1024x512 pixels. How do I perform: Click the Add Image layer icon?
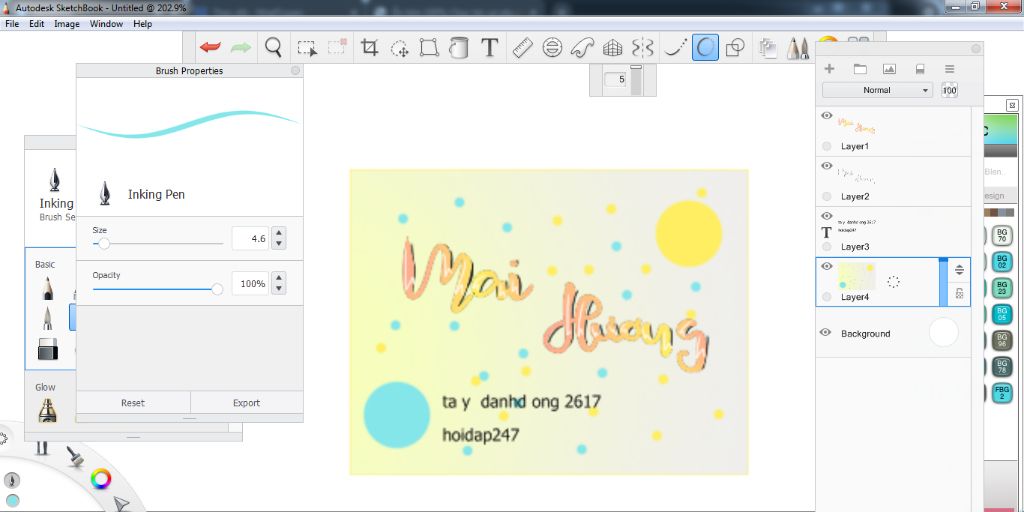[889, 69]
